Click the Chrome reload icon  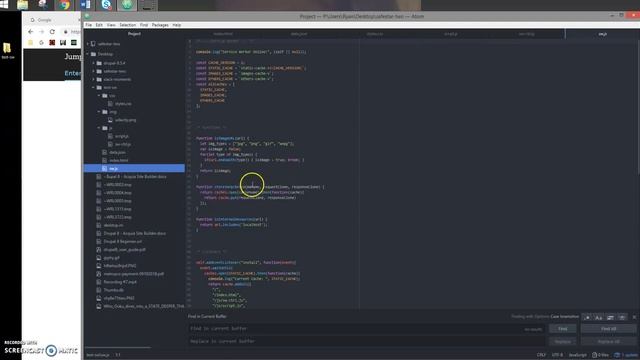(52, 31)
